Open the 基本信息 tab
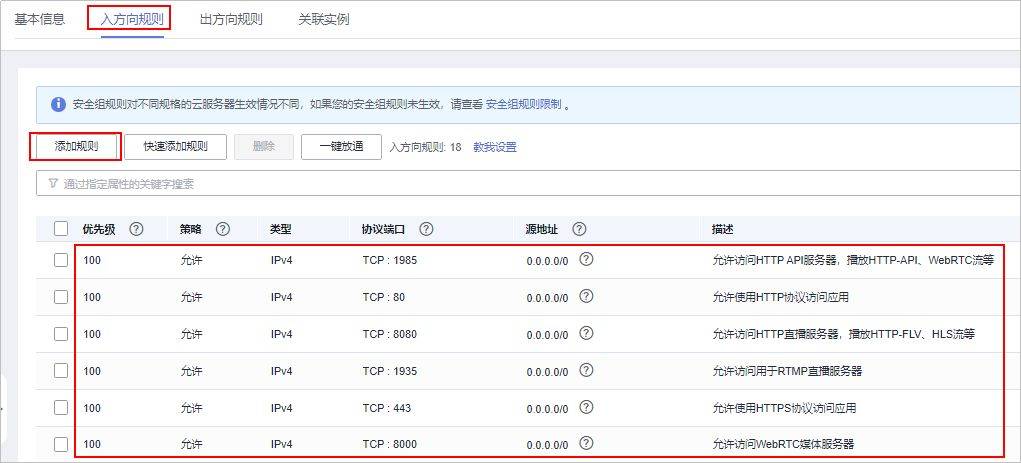Screen dimensions: 1021x463 (40, 19)
